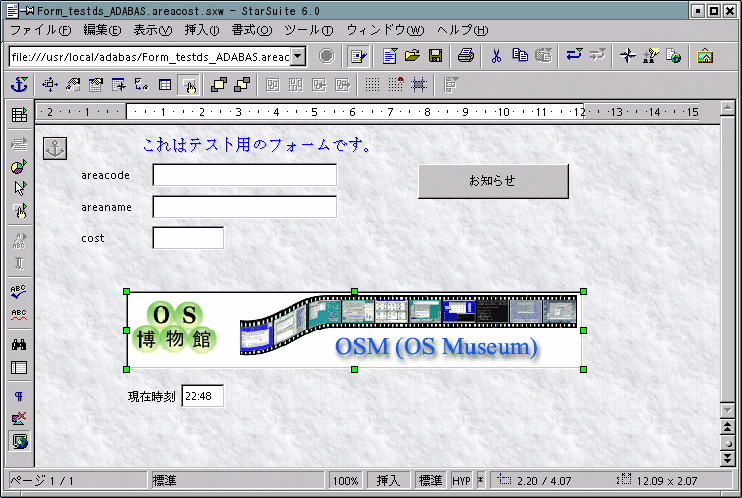Save document with floppy disk icon

pyautogui.click(x=435, y=56)
